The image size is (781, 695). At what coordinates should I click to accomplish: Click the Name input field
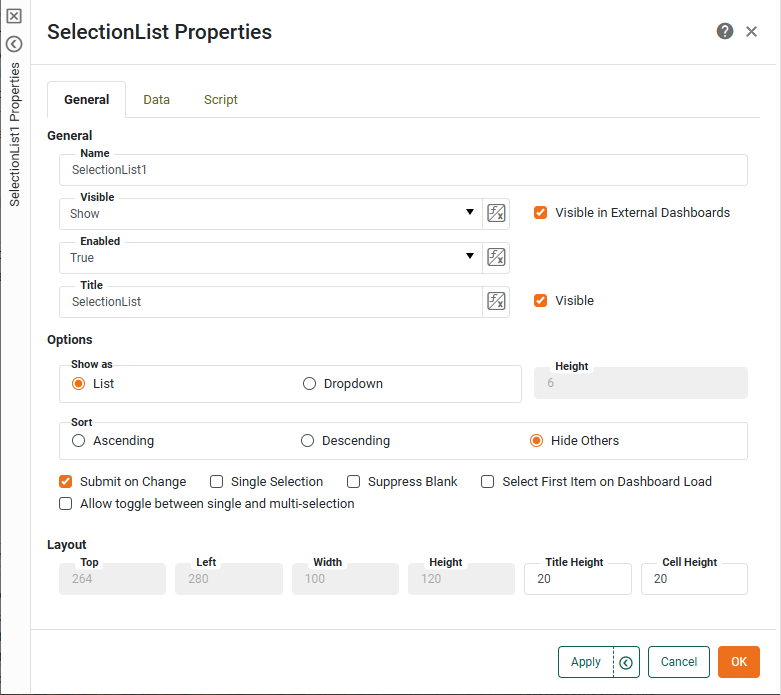(403, 170)
